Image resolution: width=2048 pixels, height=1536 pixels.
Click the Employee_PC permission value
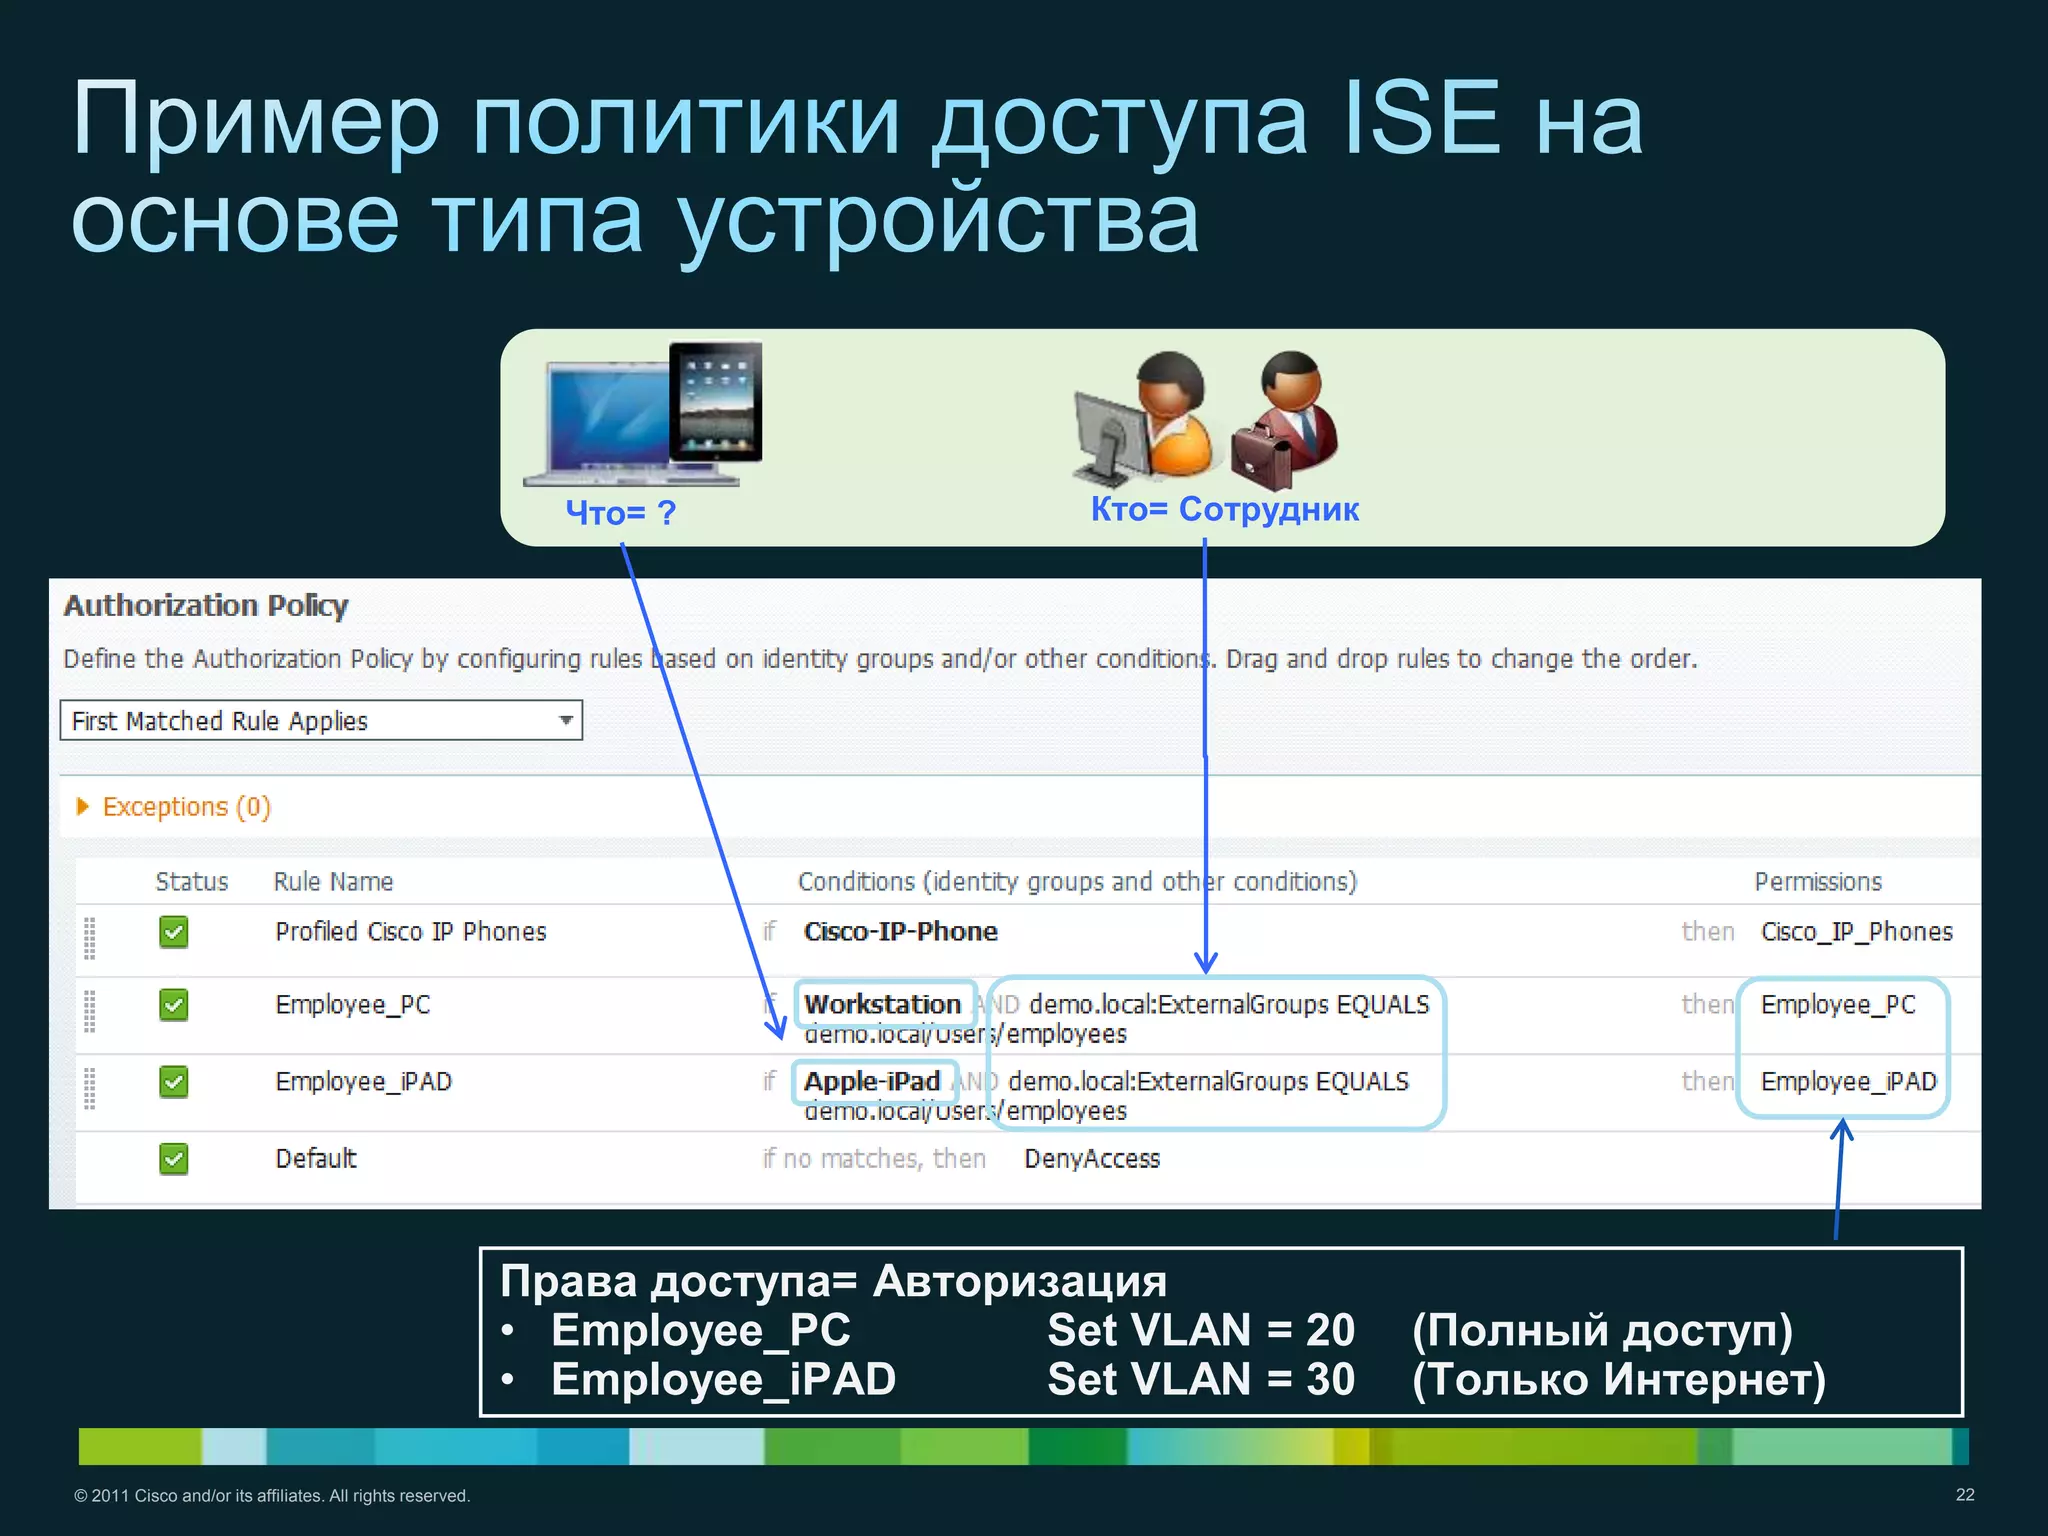click(1838, 1005)
